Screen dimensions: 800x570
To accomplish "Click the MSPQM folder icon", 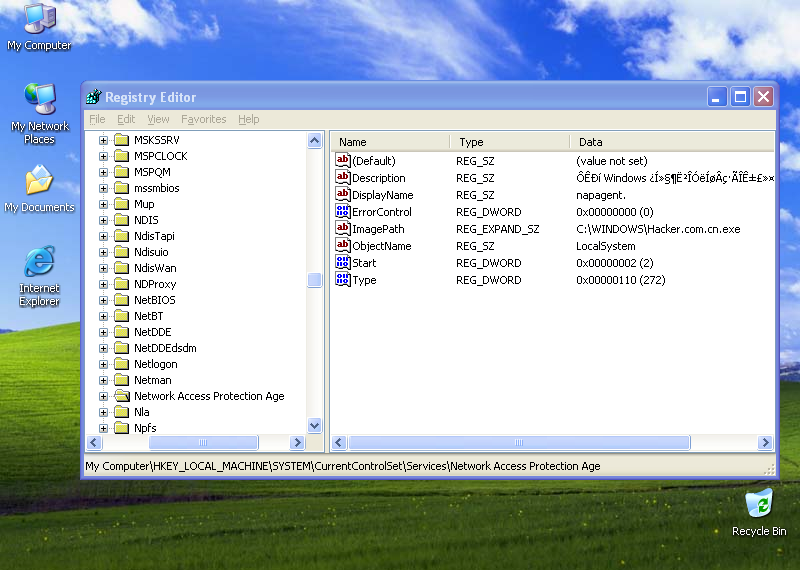I will click(121, 172).
